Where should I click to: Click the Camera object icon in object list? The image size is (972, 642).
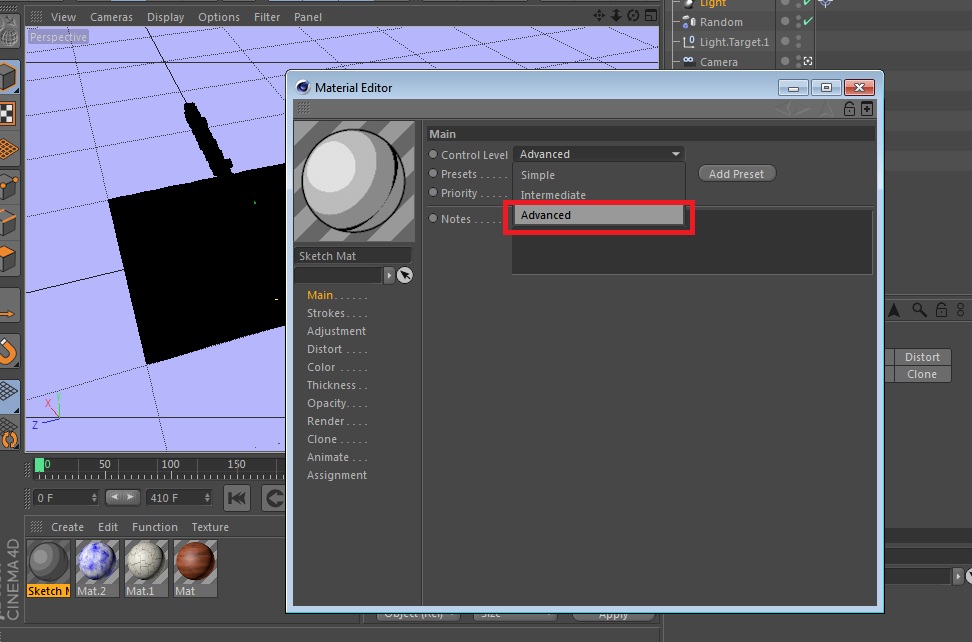(688, 61)
